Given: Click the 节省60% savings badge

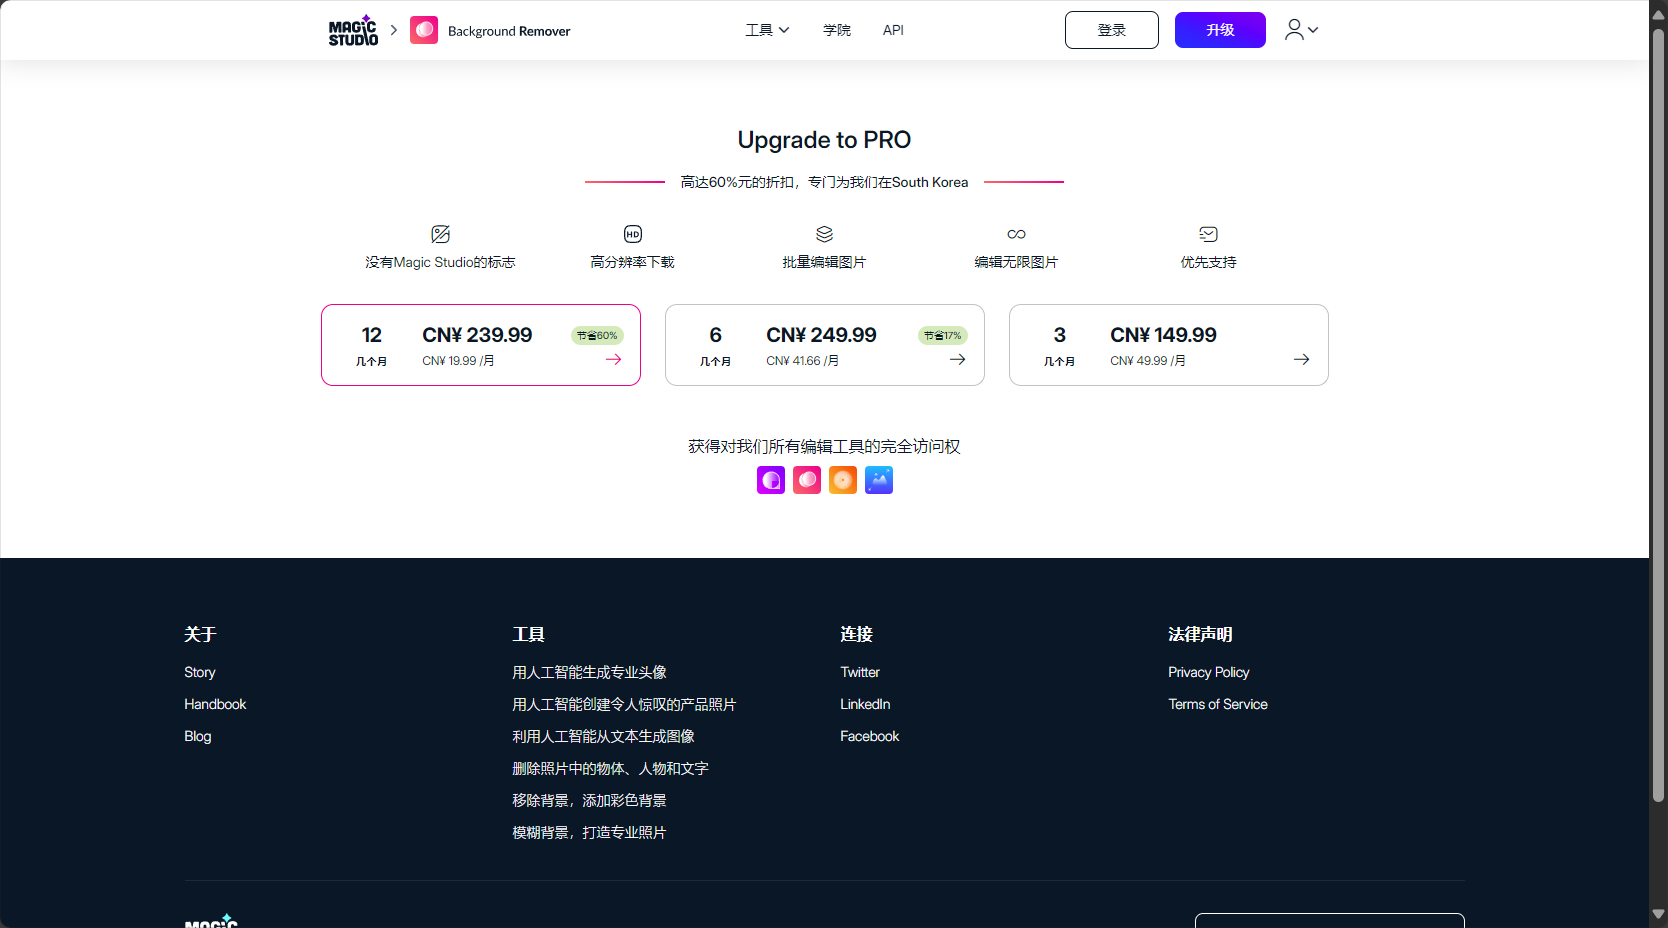Looking at the screenshot, I should click(x=597, y=336).
